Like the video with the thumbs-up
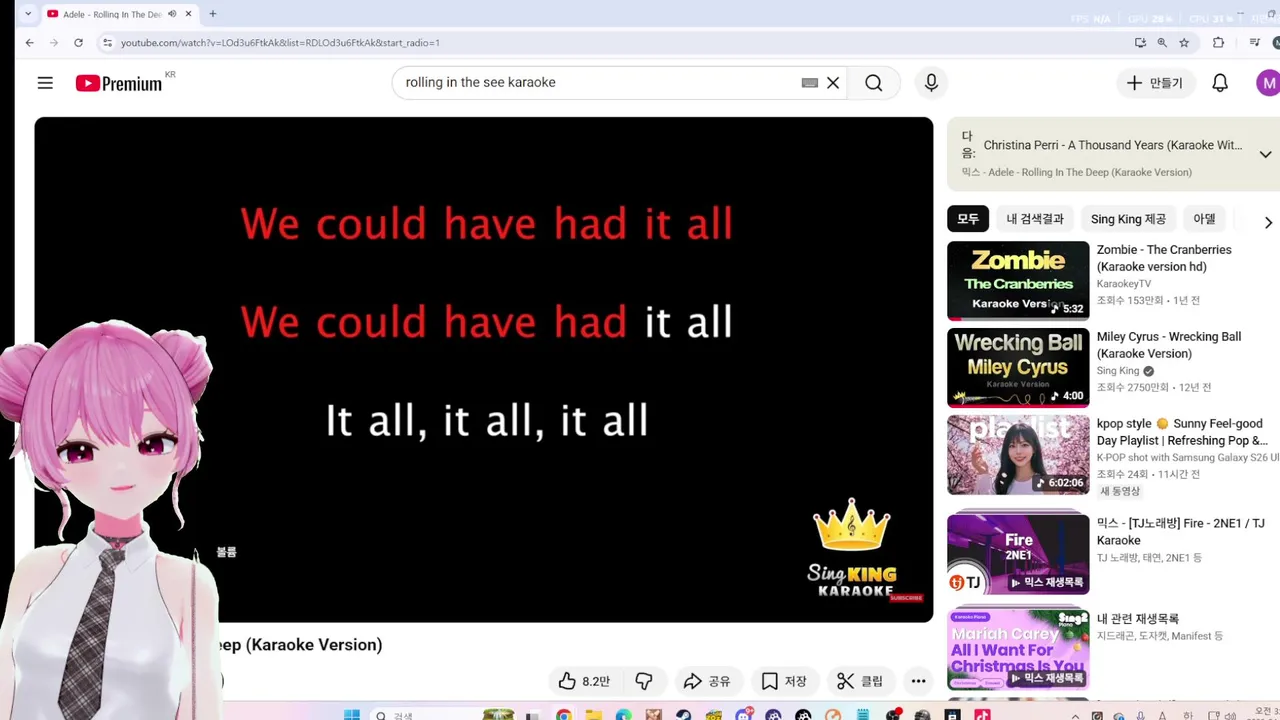 [585, 681]
